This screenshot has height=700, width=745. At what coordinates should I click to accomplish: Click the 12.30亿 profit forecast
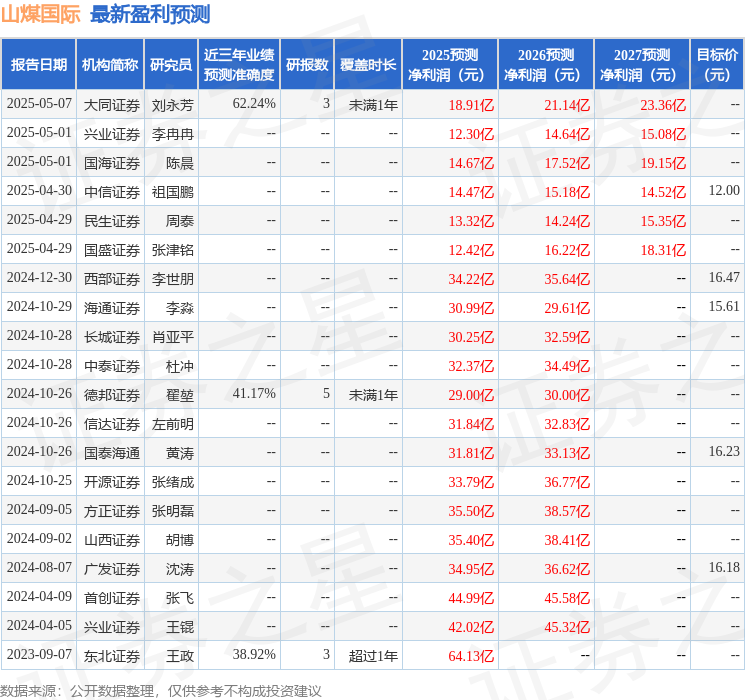(471, 134)
